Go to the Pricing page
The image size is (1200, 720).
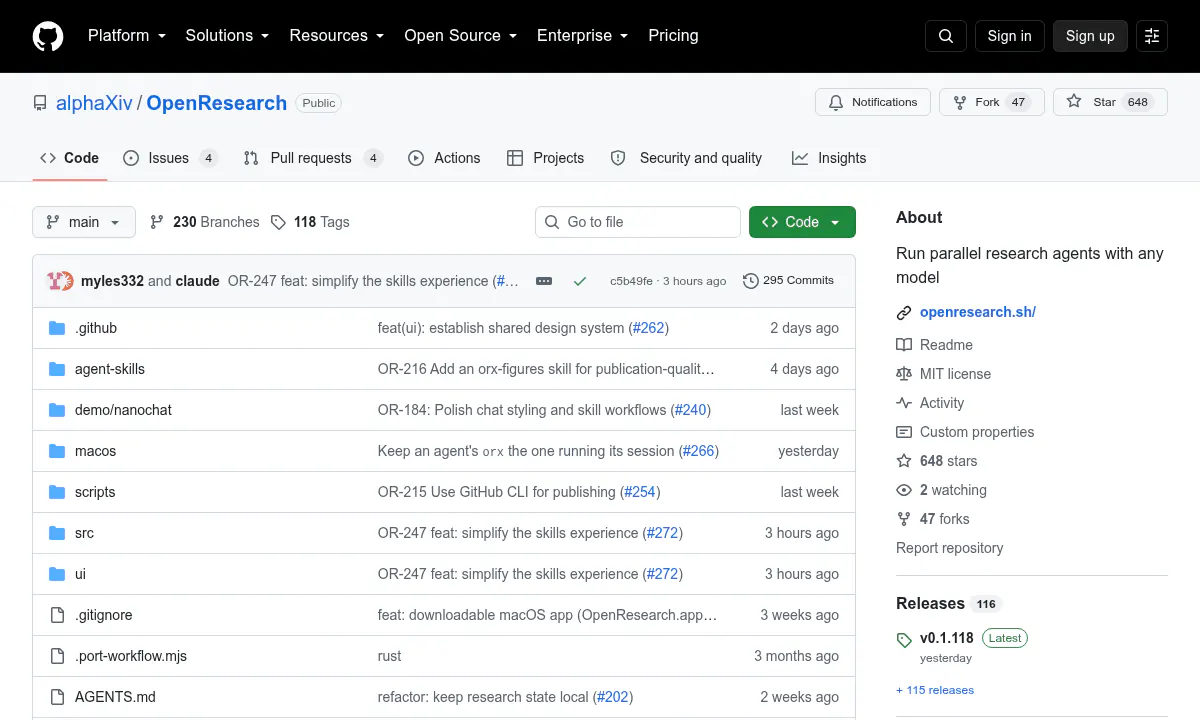(673, 35)
